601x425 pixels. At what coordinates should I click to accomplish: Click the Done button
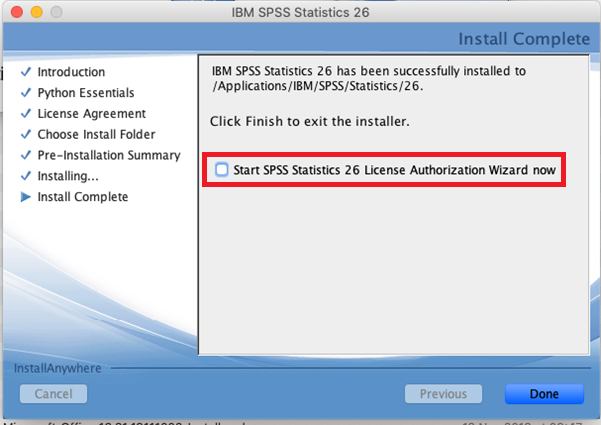544,394
